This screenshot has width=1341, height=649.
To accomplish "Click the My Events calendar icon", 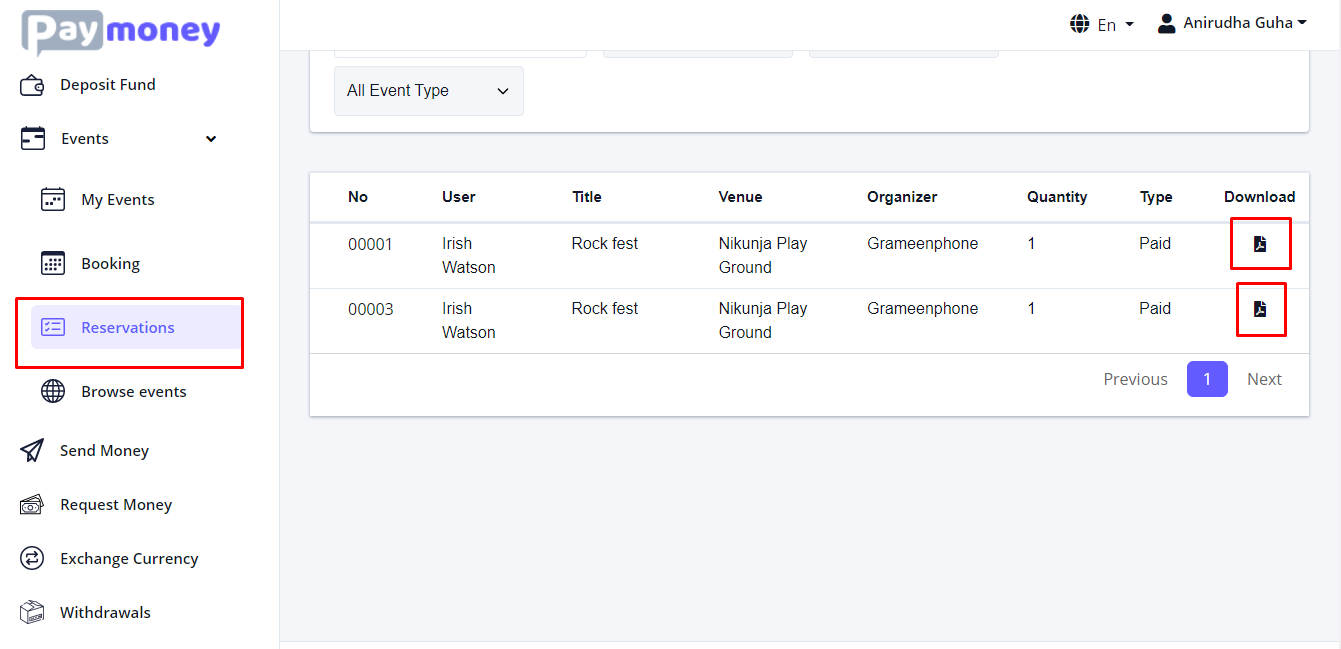I will [53, 200].
